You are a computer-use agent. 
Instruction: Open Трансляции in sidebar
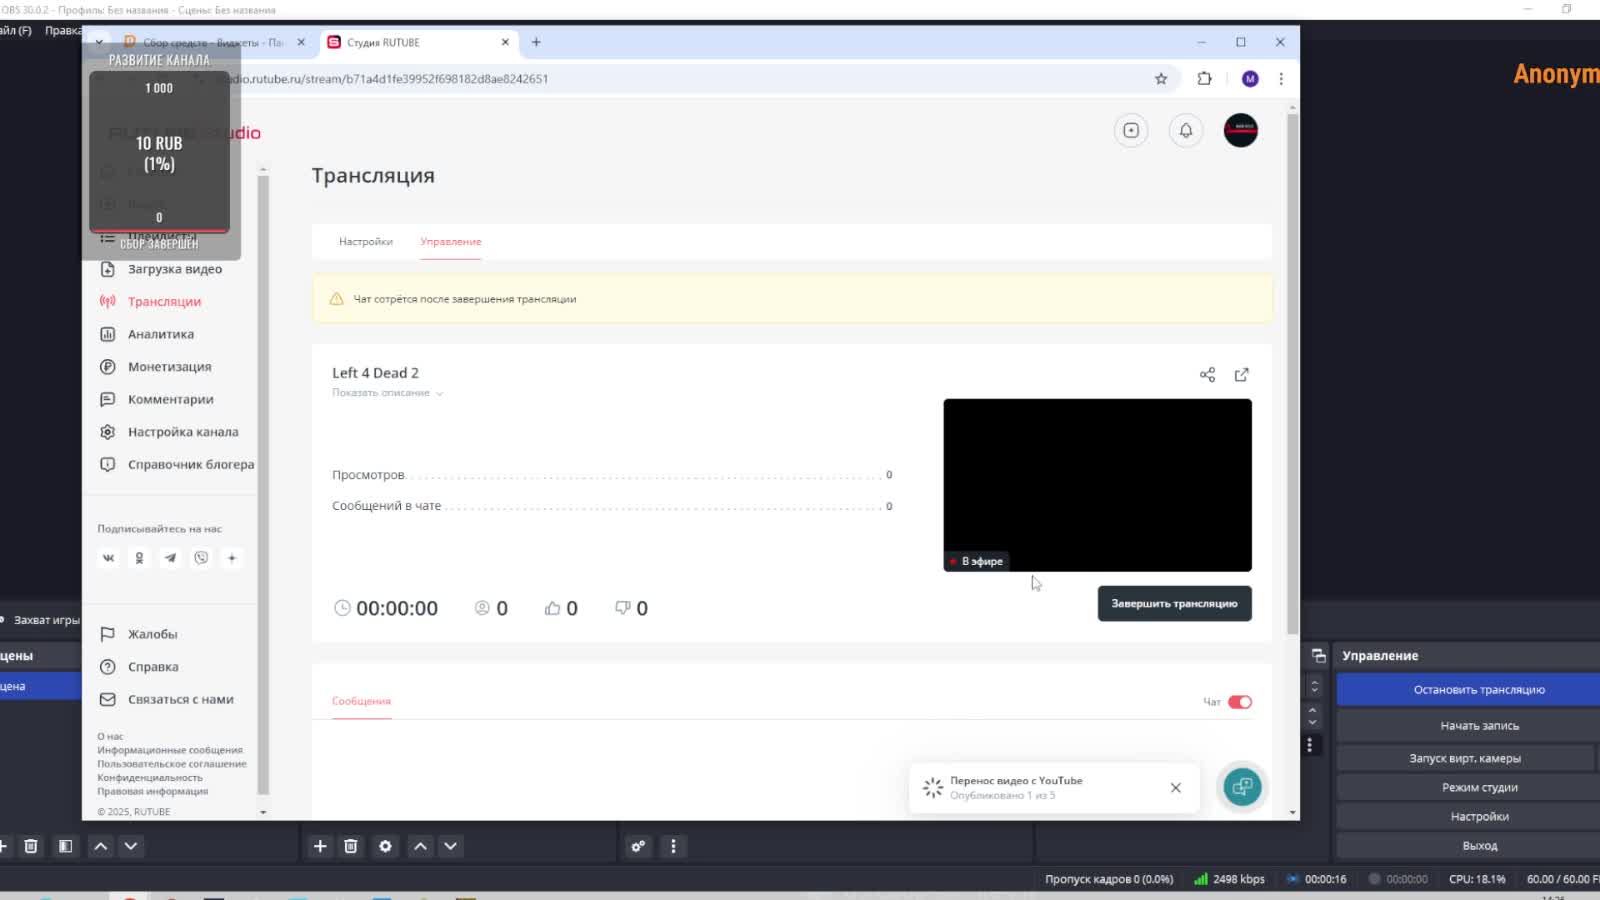pos(164,301)
